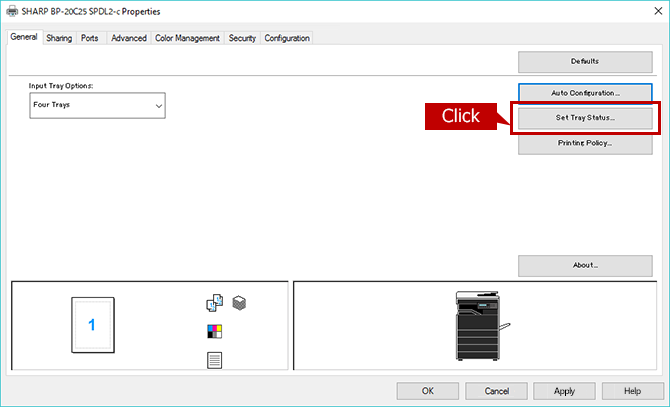Open the Input Tray Options dropdown
The image size is (670, 407).
[97, 105]
